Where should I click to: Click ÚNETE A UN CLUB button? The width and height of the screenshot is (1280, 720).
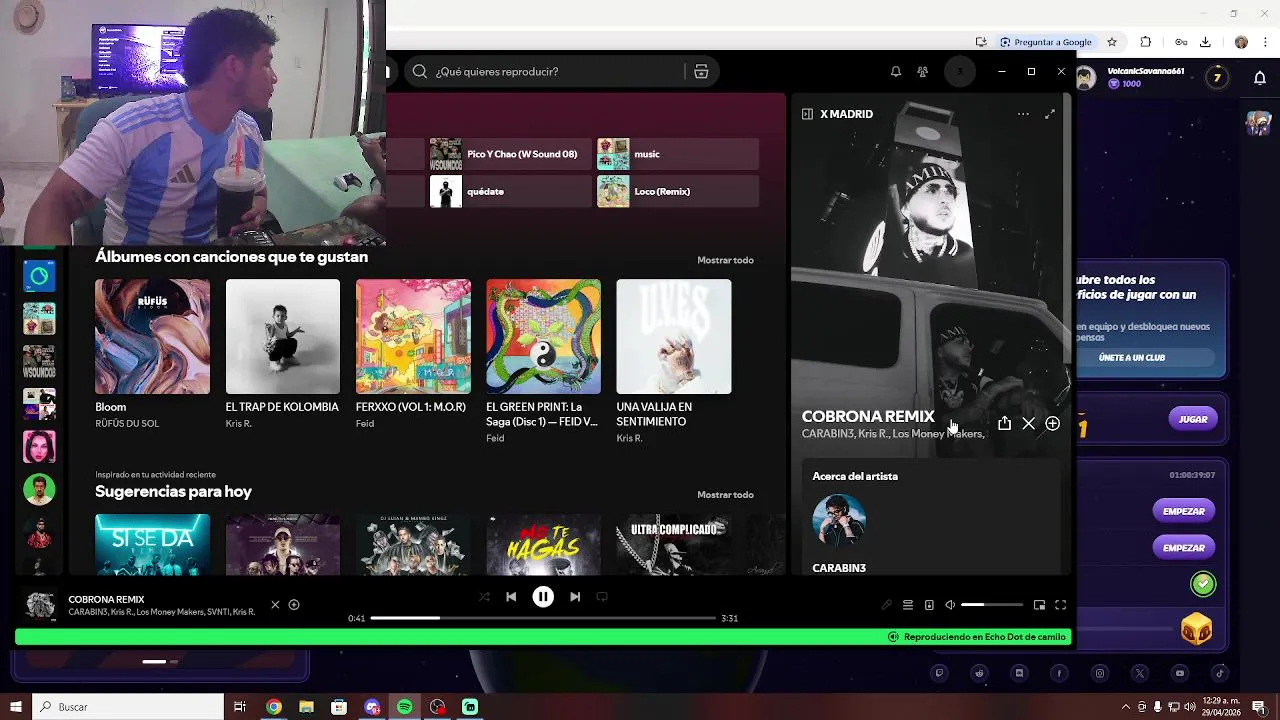[x=1132, y=357]
